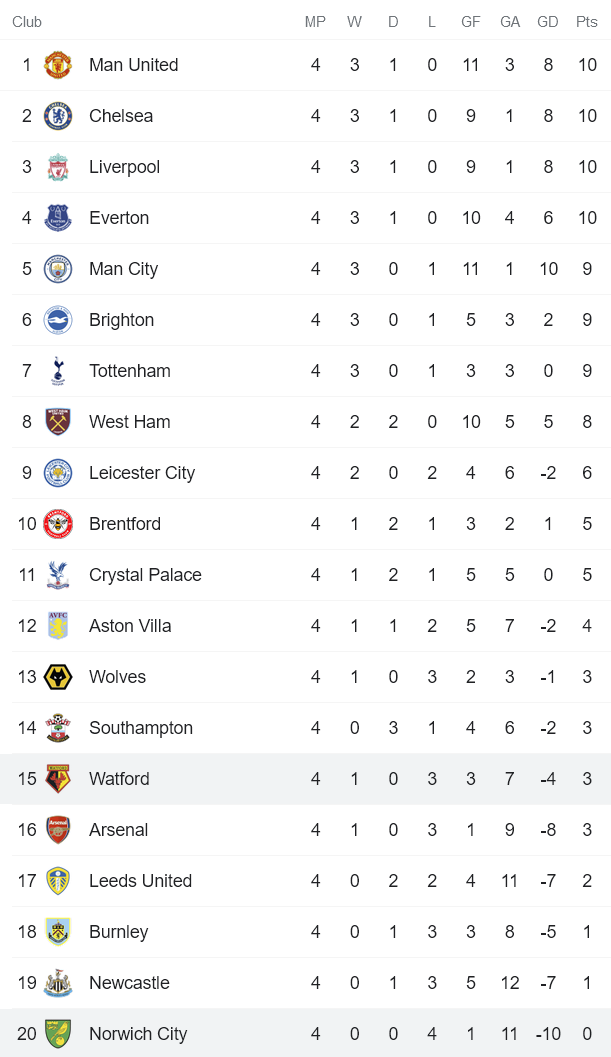611x1057 pixels.
Task: Click the Everton club crest
Action: [x=58, y=218]
